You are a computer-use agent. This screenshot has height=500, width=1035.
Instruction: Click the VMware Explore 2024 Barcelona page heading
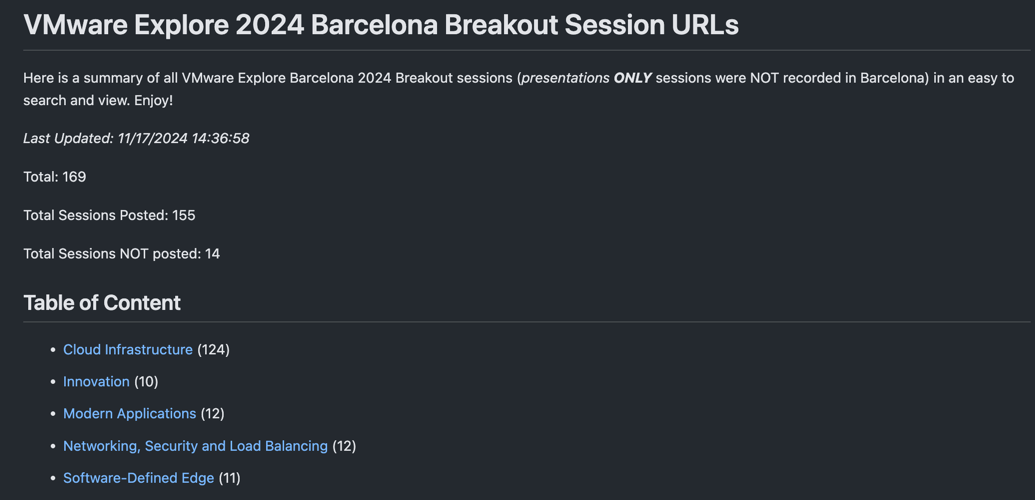381,25
